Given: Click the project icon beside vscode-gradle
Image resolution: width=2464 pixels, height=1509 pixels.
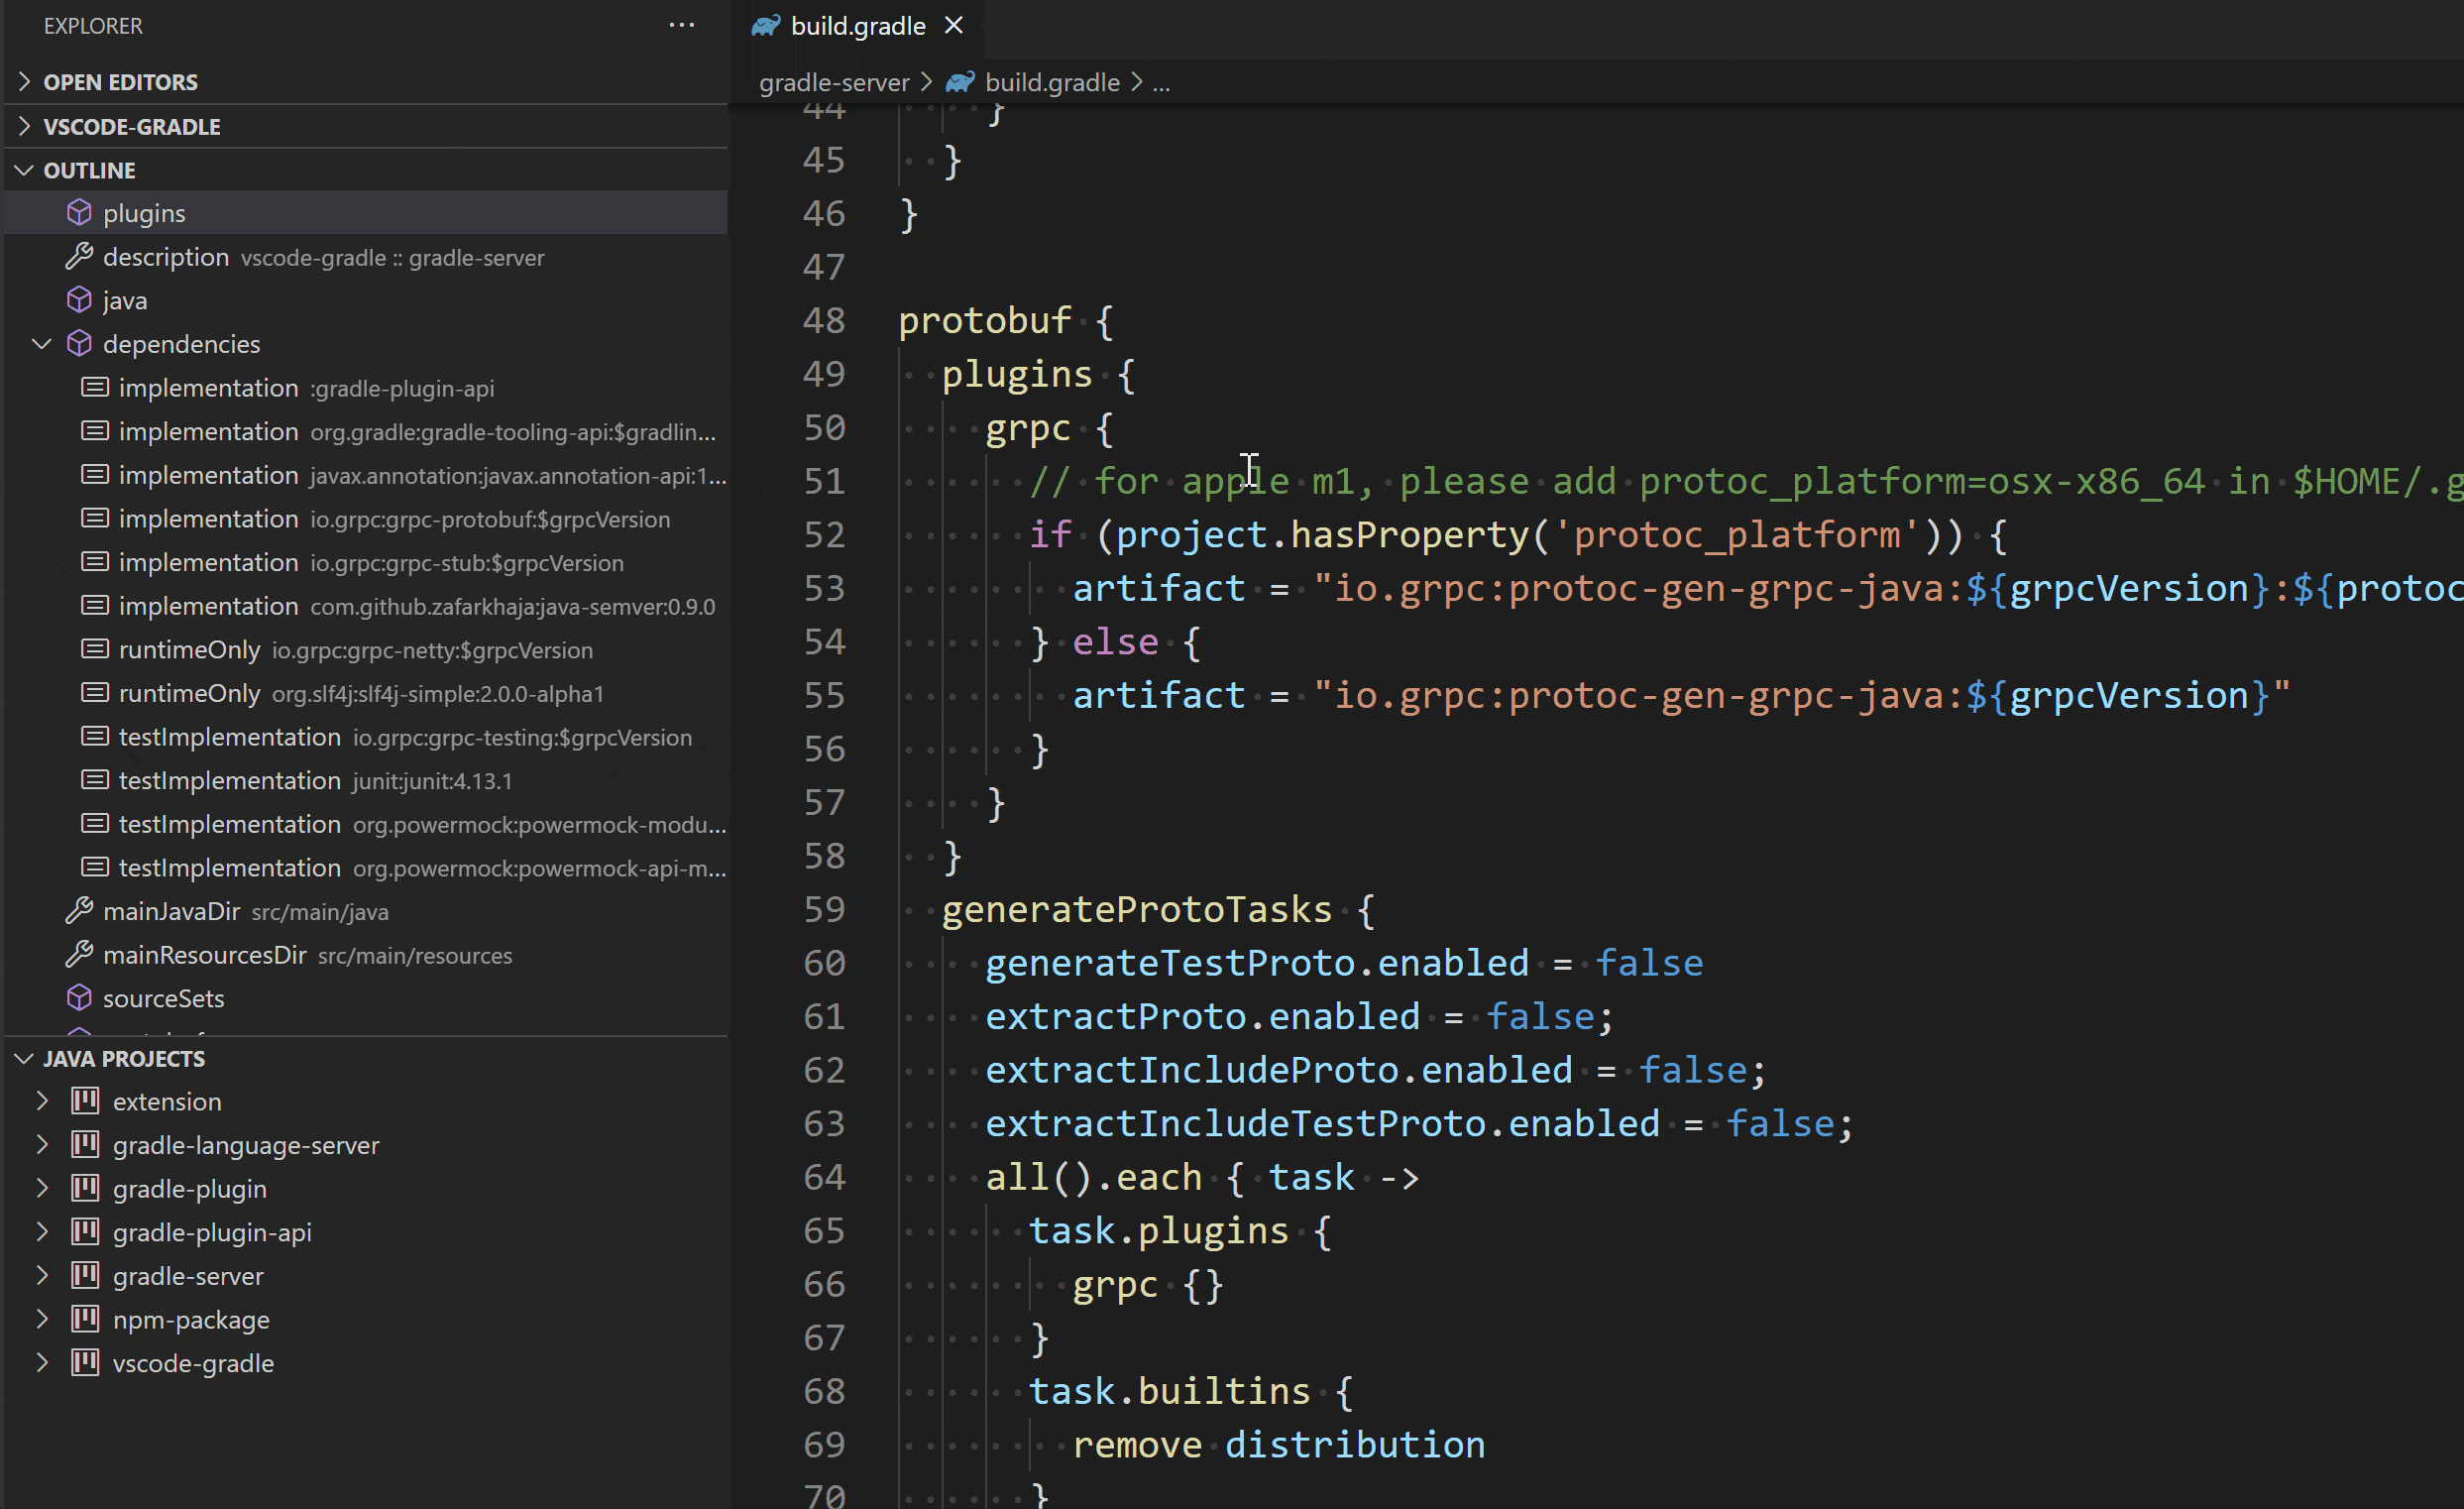Looking at the screenshot, I should pyautogui.click(x=85, y=1362).
